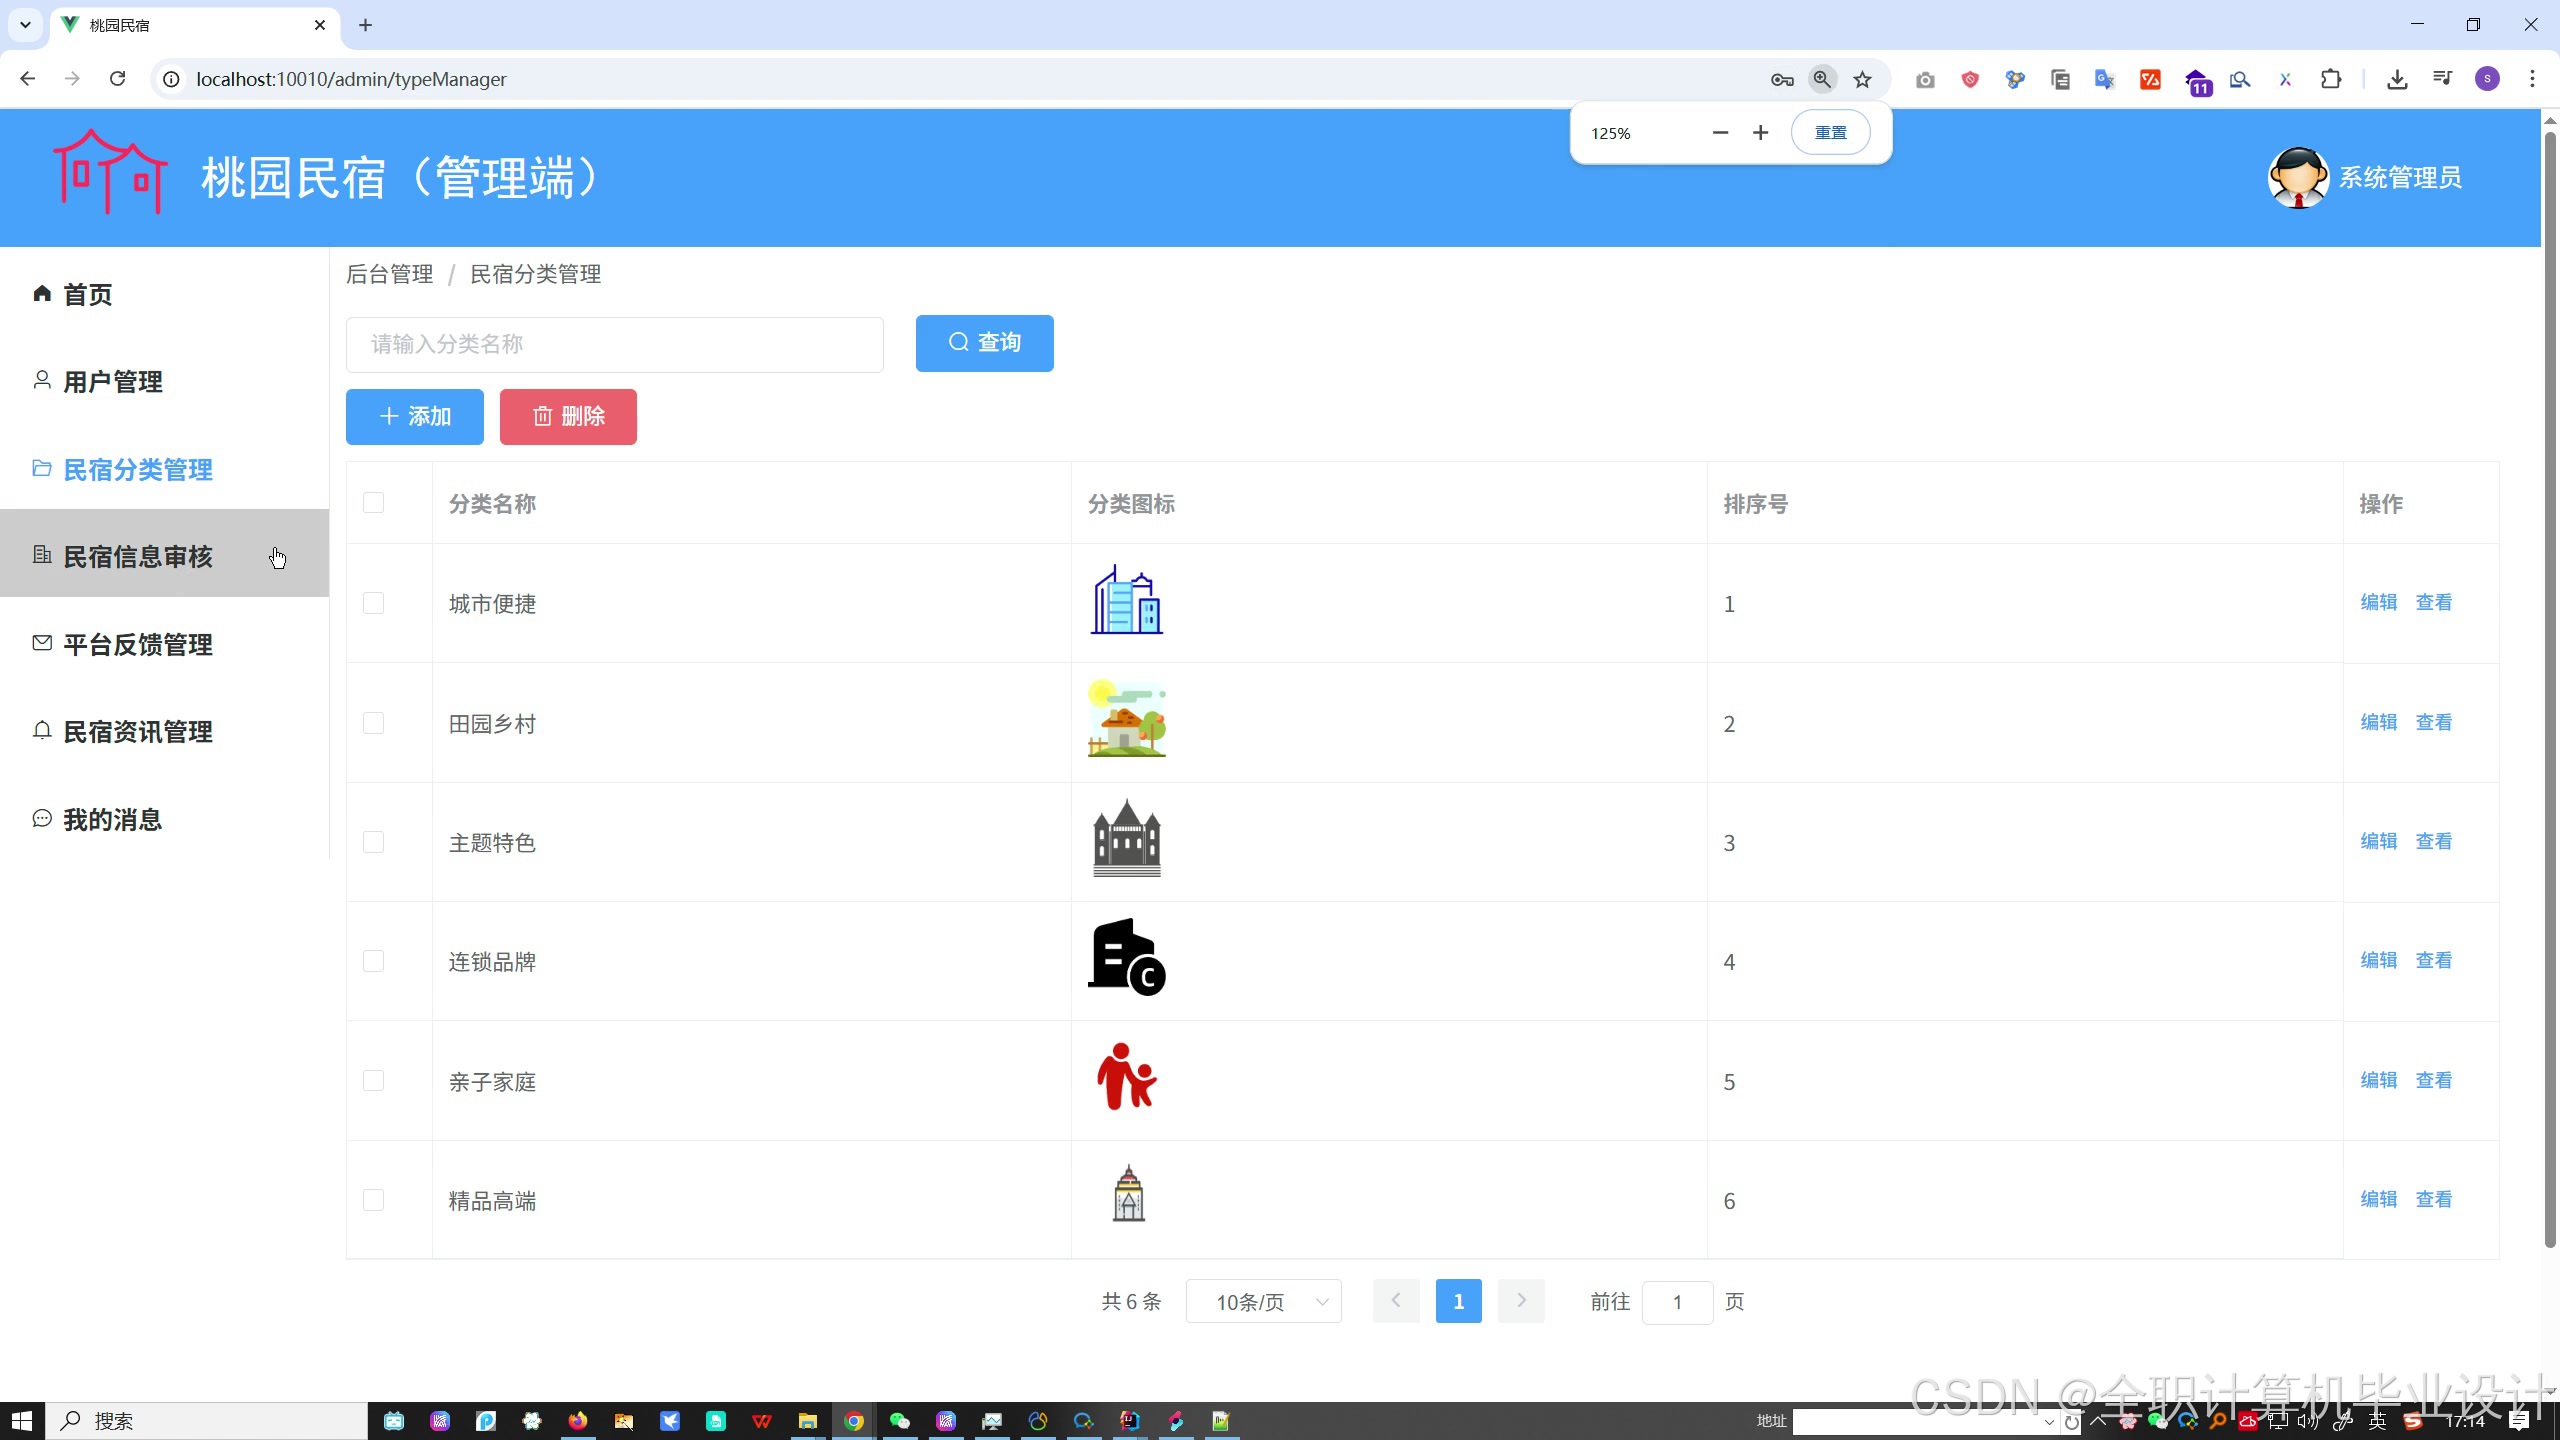Open the 10条/页 page size dropdown

coord(1263,1302)
